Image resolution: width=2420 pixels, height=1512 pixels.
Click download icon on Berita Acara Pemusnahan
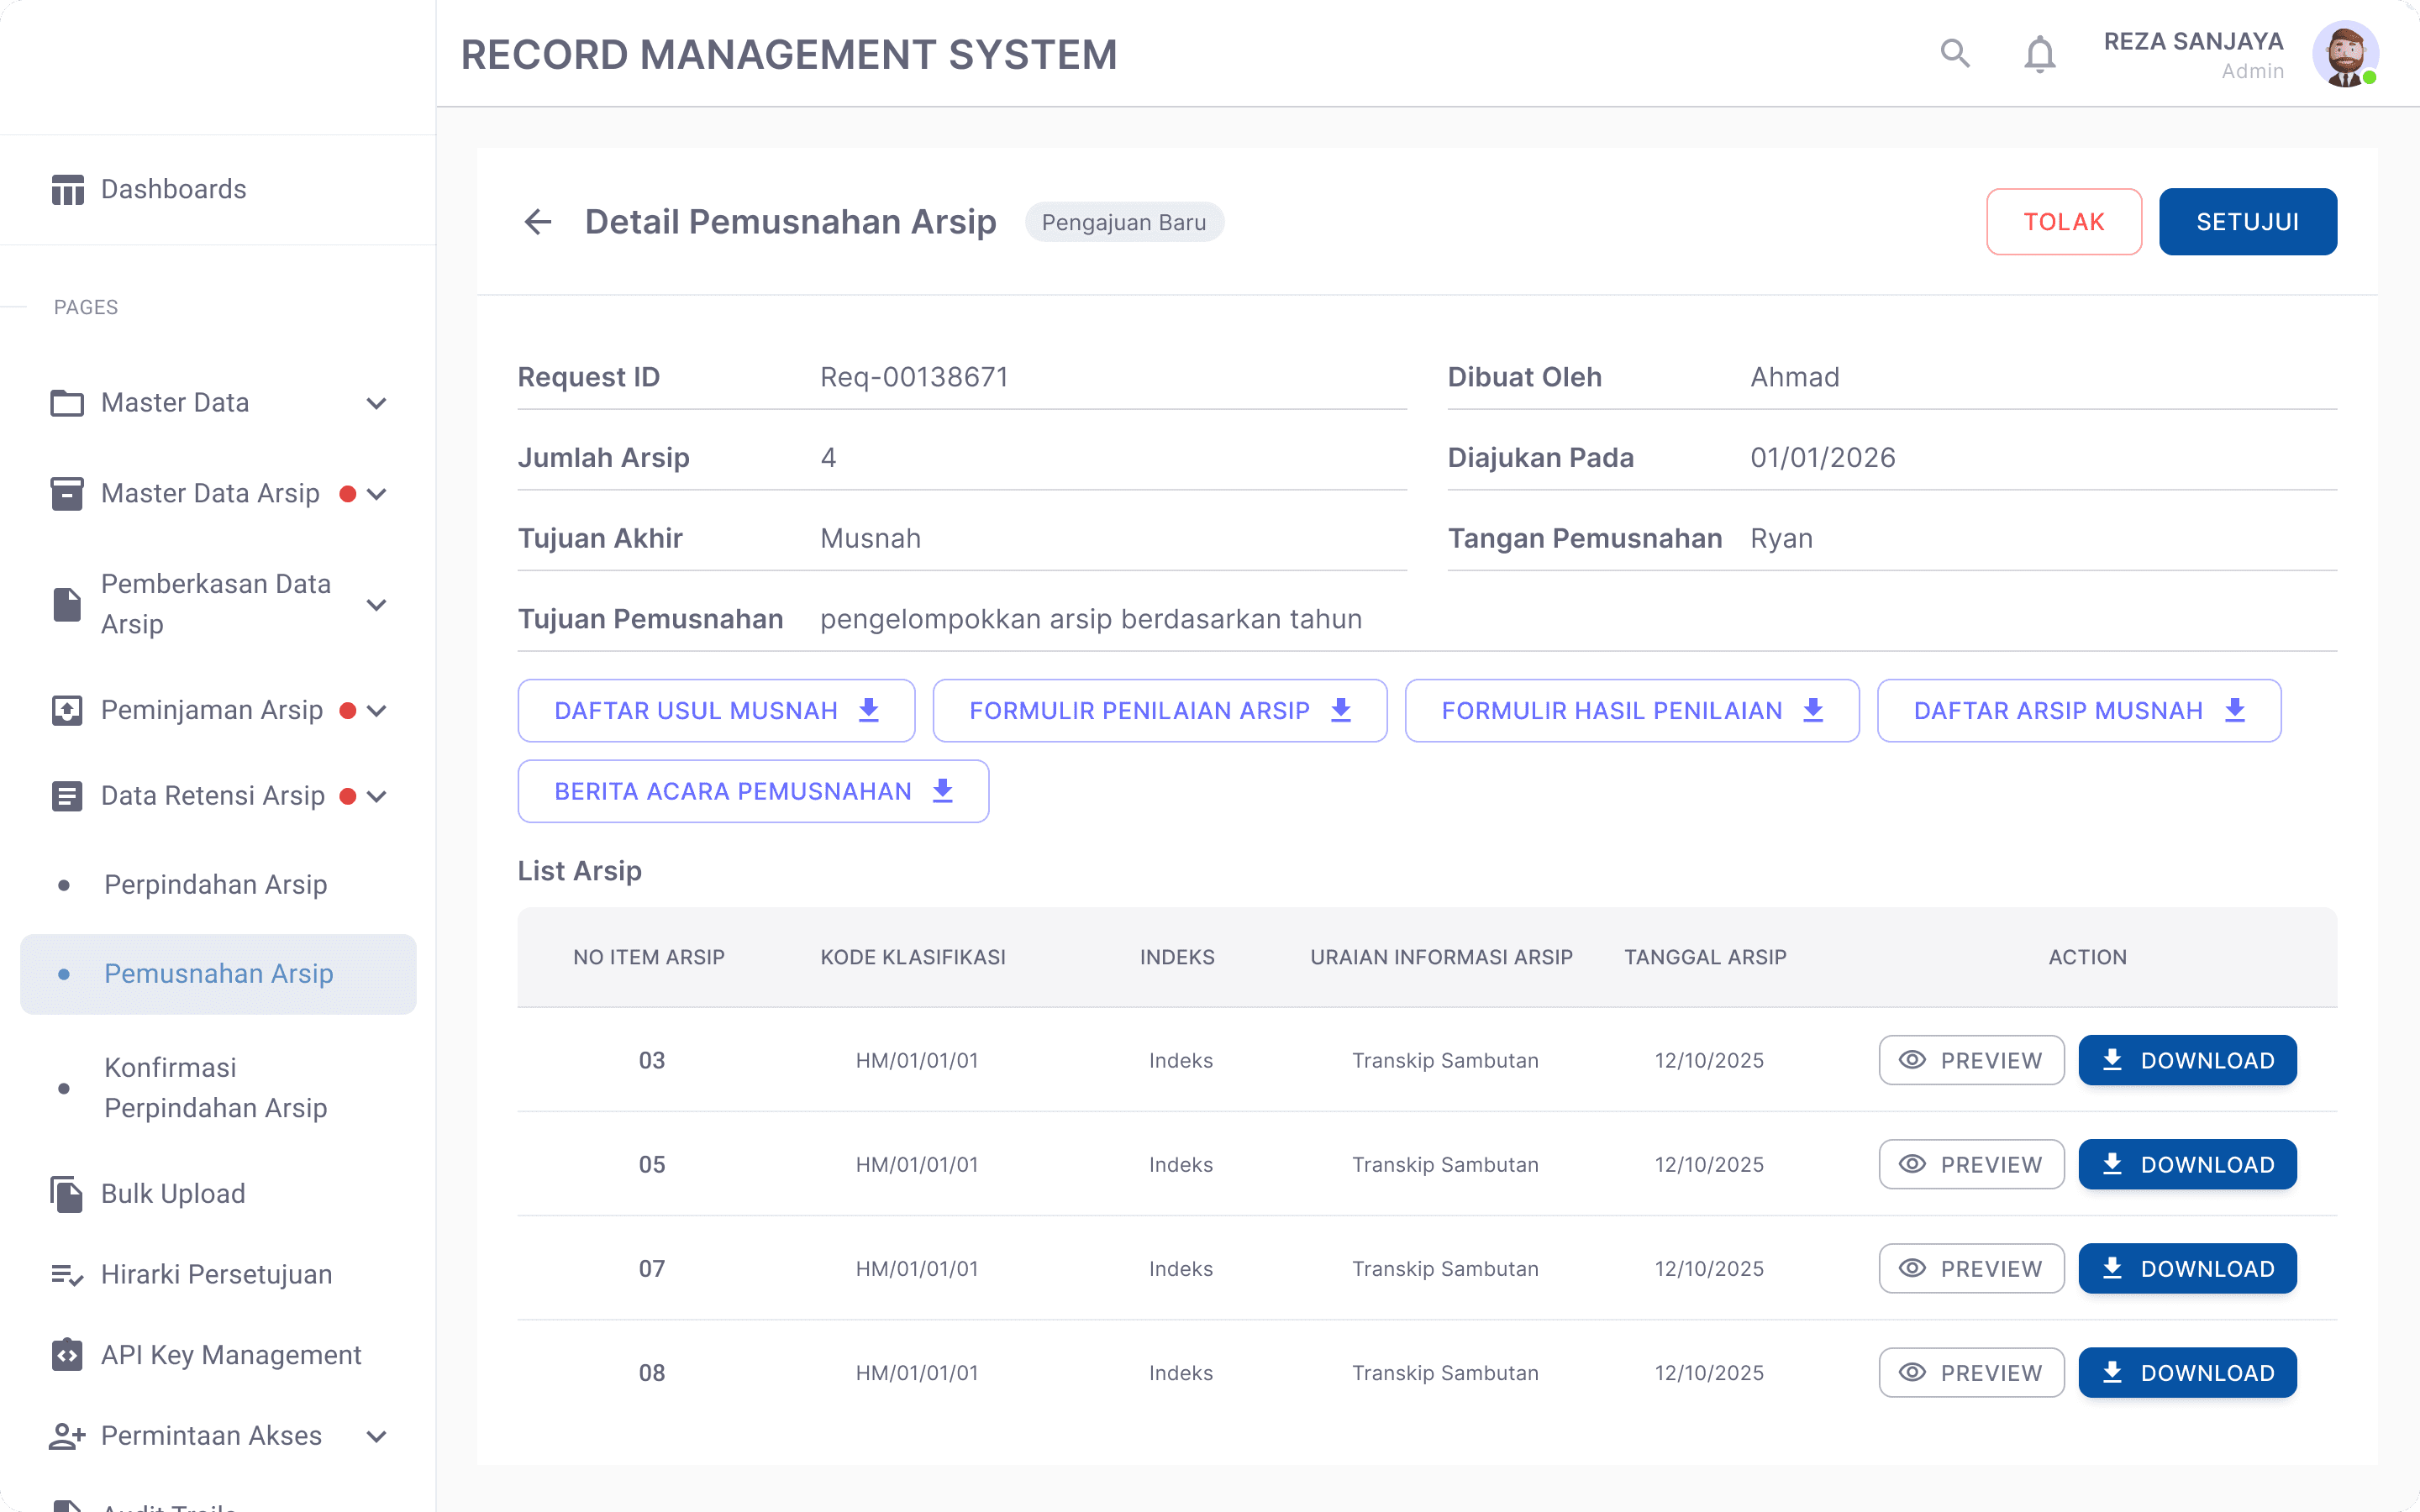coord(943,791)
